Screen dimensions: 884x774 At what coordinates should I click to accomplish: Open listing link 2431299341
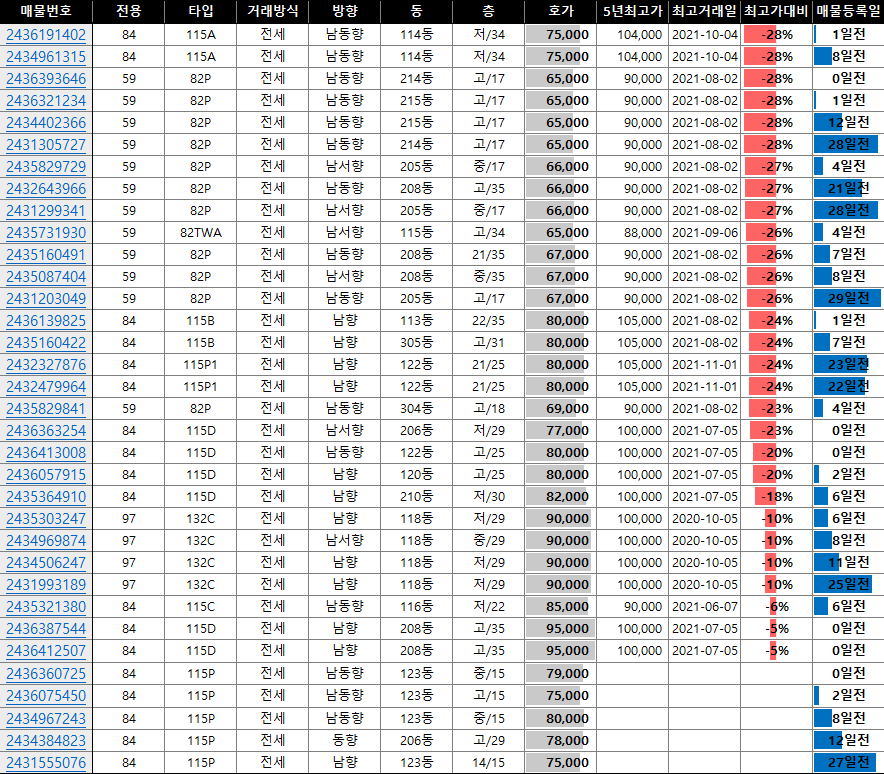point(46,211)
